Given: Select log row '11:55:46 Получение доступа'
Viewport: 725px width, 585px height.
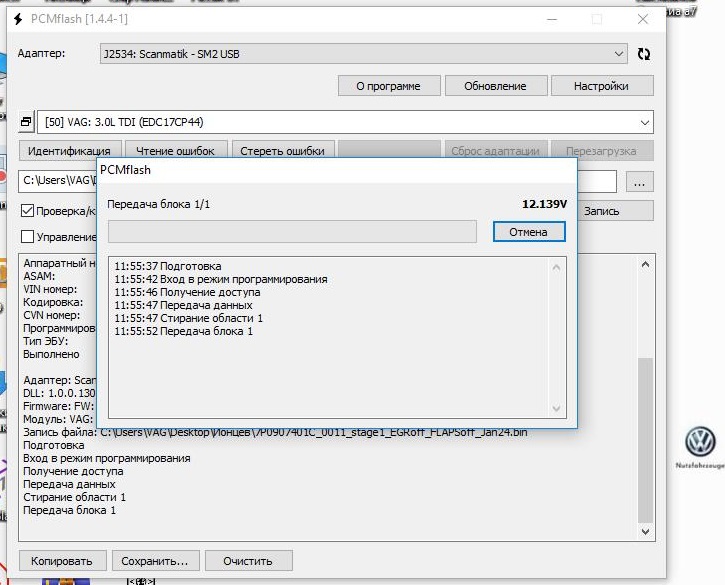Looking at the screenshot, I should click(x=187, y=292).
